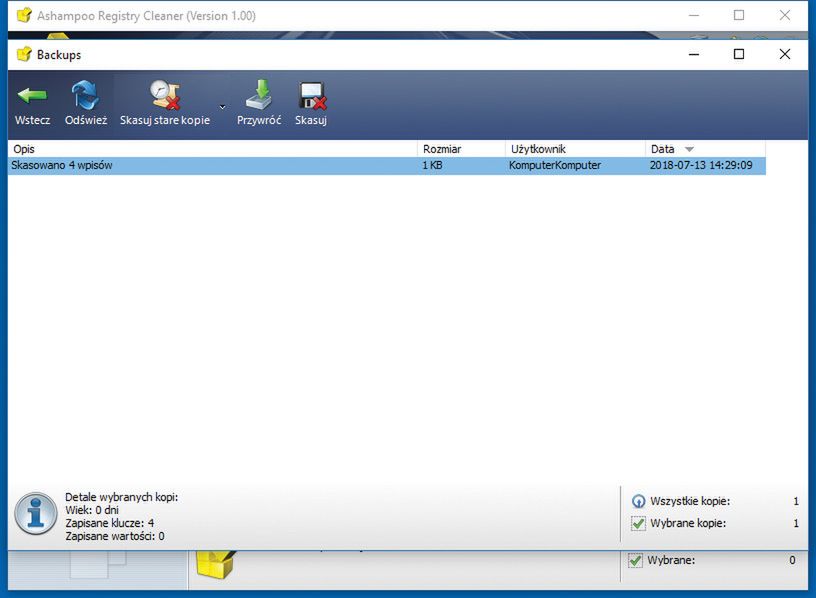816x598 pixels.
Task: Go back with the Wstecz arrow
Action: pos(32,104)
